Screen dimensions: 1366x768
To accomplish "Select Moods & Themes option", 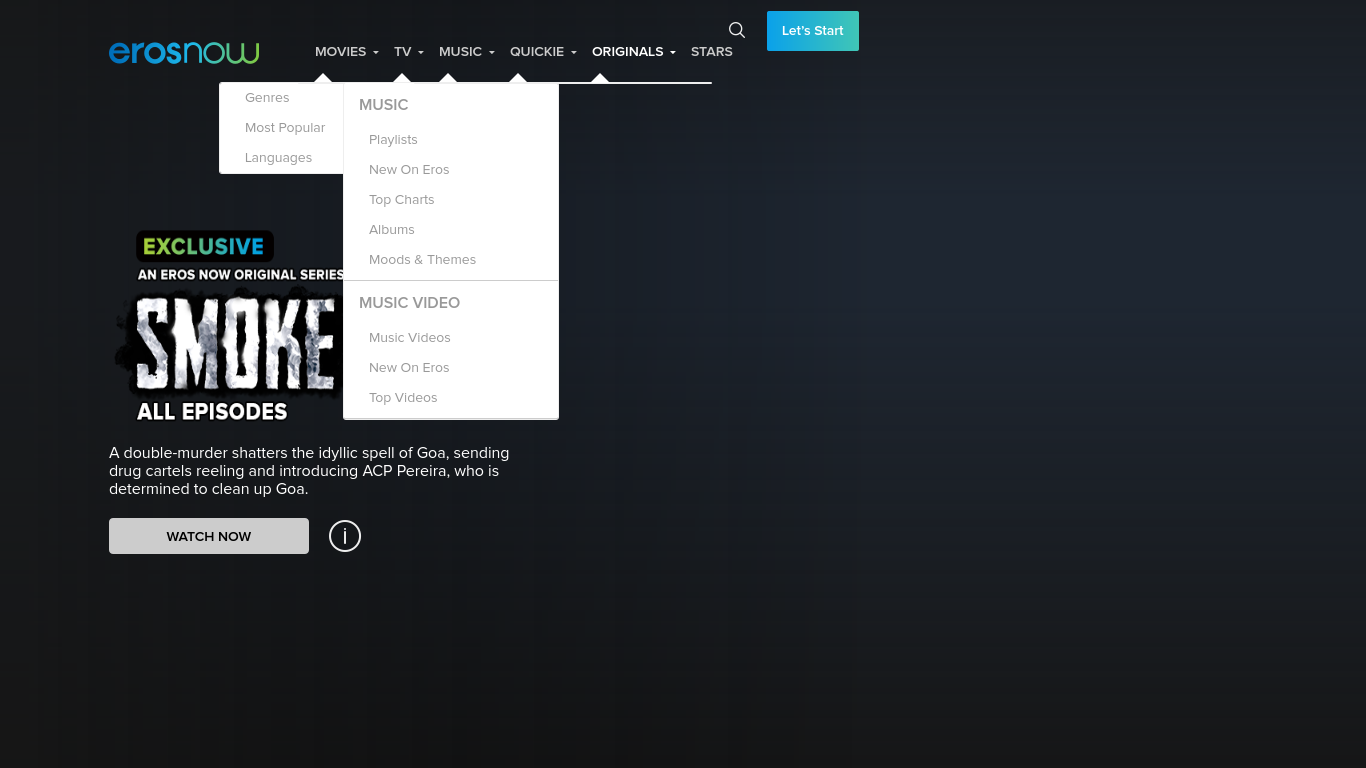I will (x=422, y=260).
